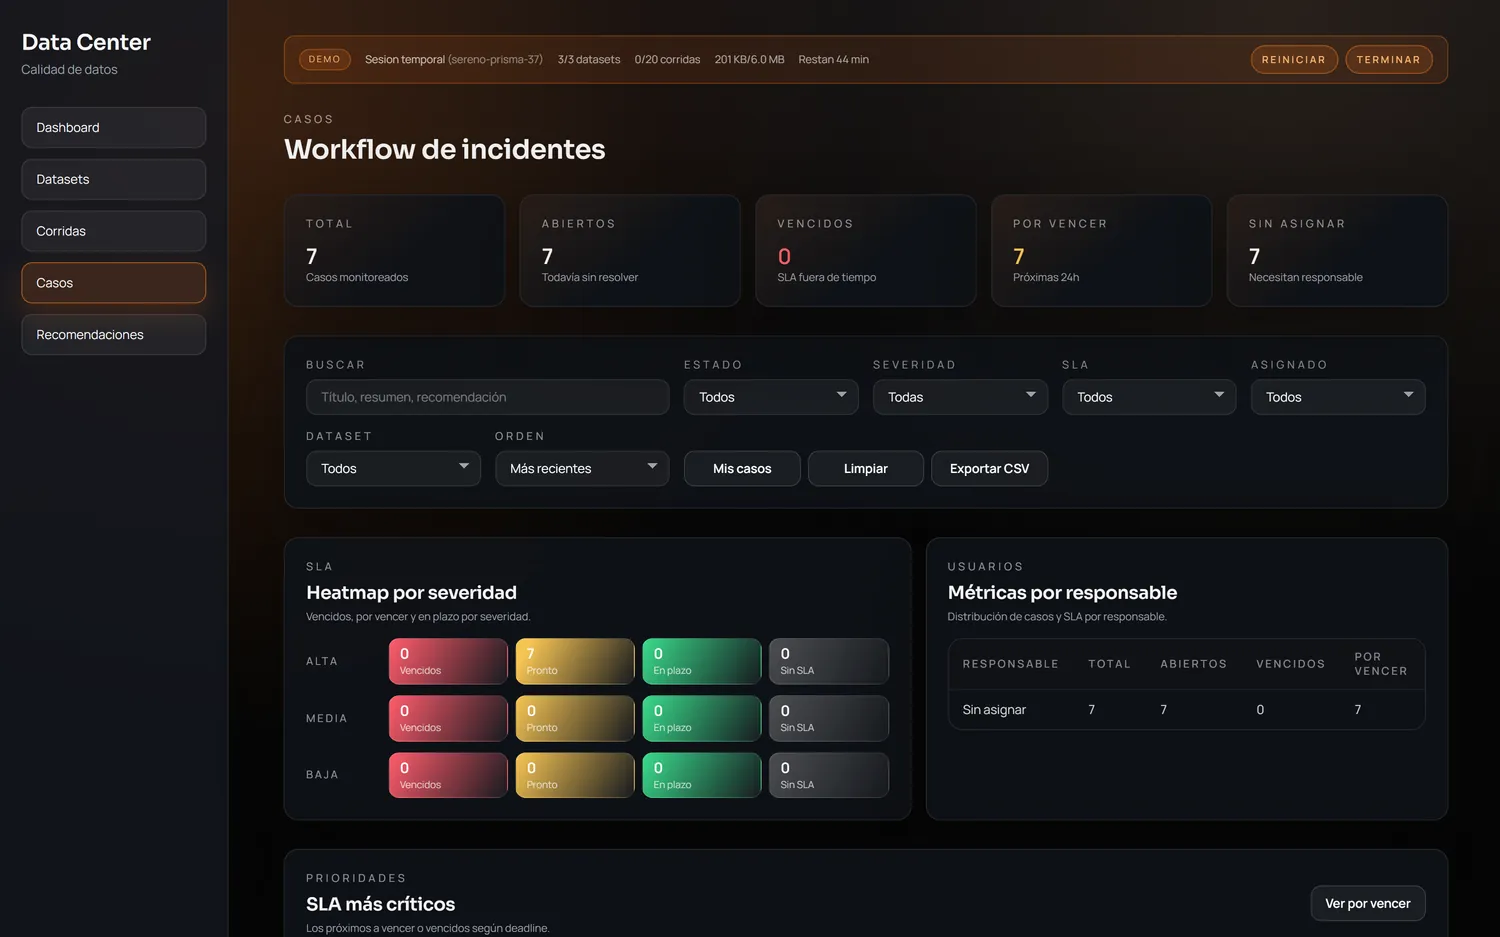The image size is (1500, 937).
Task: Expand the SLA filter dropdown
Action: coord(1149,397)
